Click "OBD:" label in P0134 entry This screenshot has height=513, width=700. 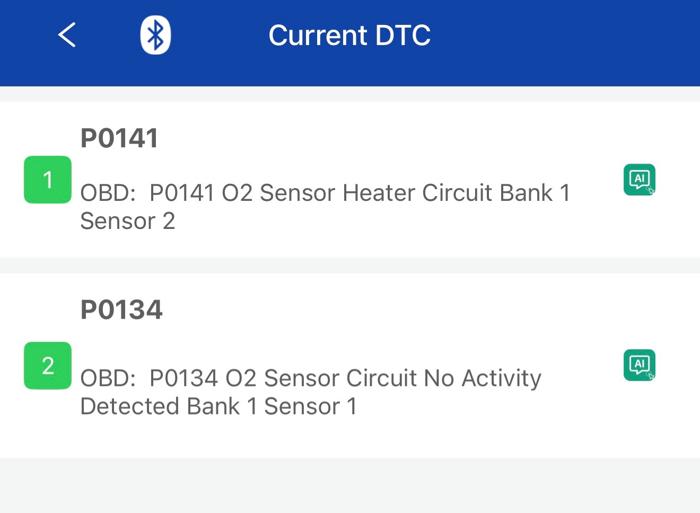(x=108, y=378)
